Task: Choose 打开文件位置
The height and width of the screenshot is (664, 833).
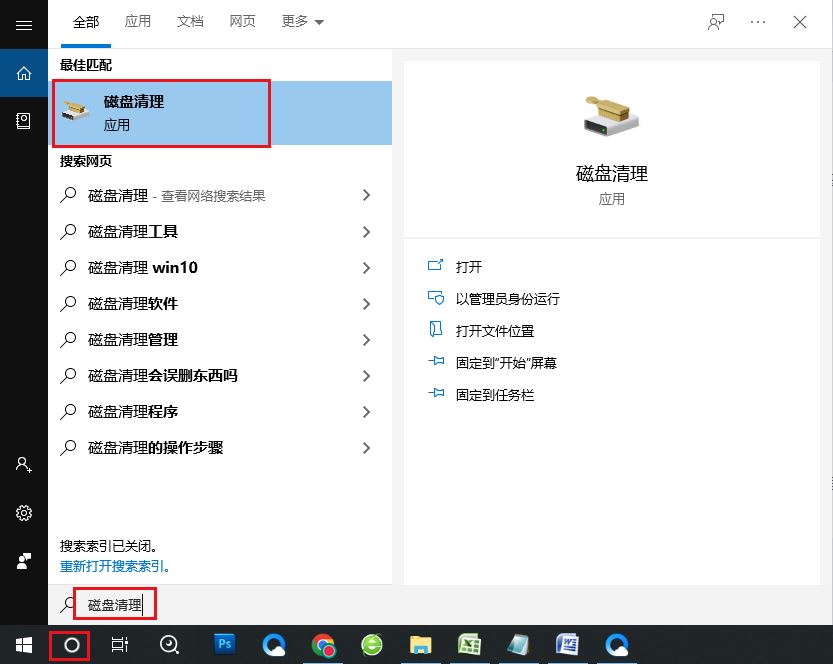Action: click(x=495, y=331)
